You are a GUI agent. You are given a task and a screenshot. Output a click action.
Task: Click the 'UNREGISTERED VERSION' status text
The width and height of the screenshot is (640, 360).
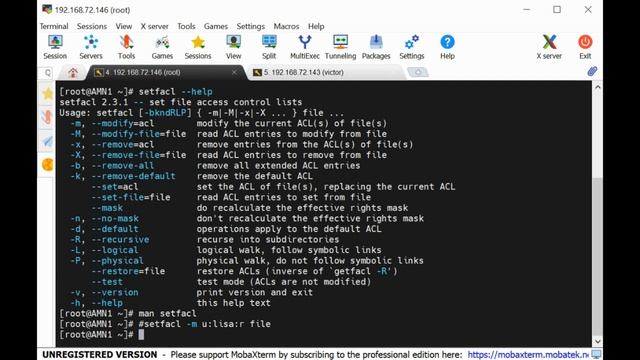(100, 354)
